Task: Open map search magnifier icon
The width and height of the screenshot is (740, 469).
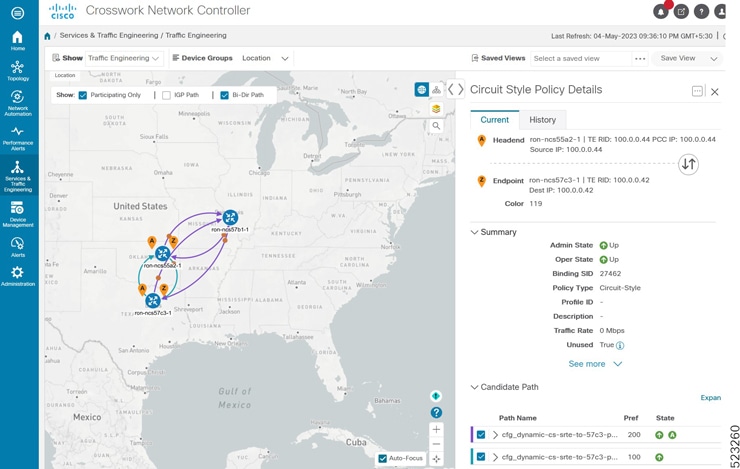Action: coord(436,126)
